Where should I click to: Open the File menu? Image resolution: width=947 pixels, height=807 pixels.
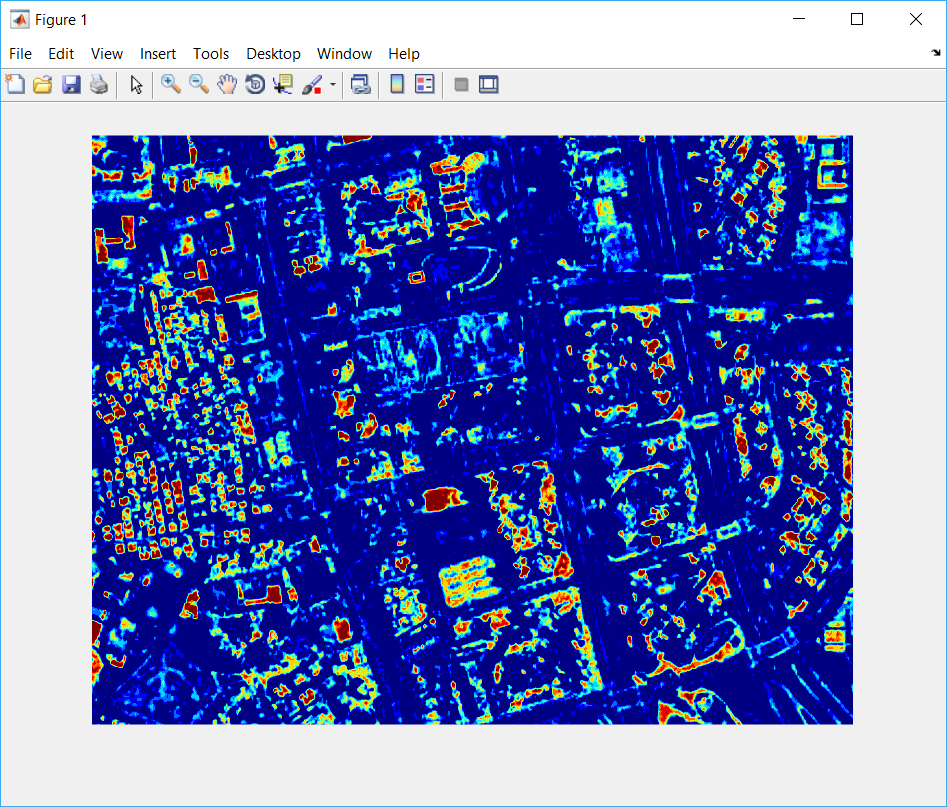pyautogui.click(x=20, y=54)
